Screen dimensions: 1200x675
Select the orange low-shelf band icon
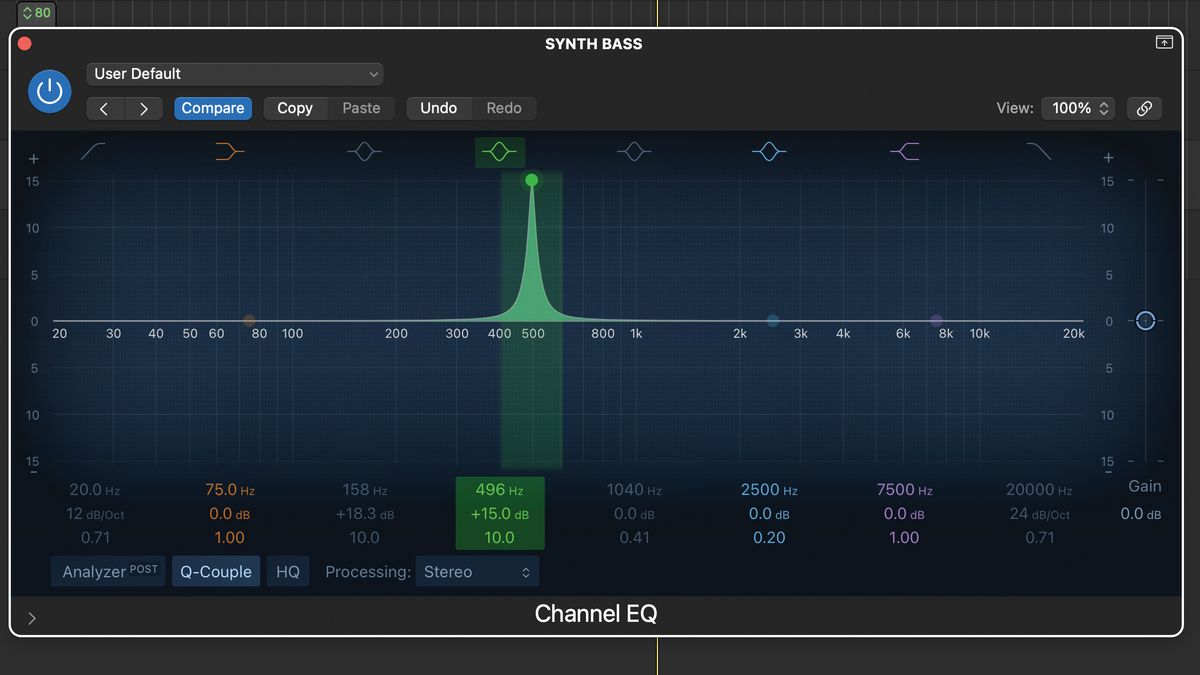coord(229,151)
